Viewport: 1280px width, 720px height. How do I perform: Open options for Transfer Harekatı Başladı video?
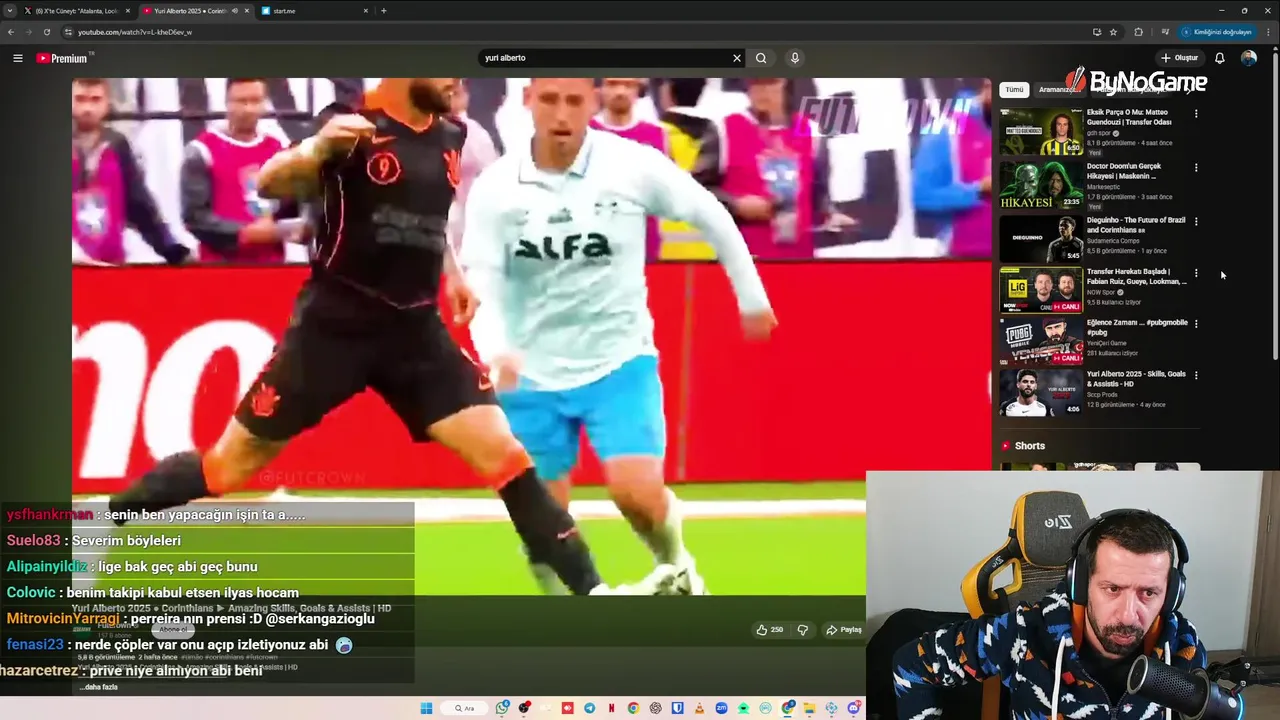pyautogui.click(x=1196, y=273)
